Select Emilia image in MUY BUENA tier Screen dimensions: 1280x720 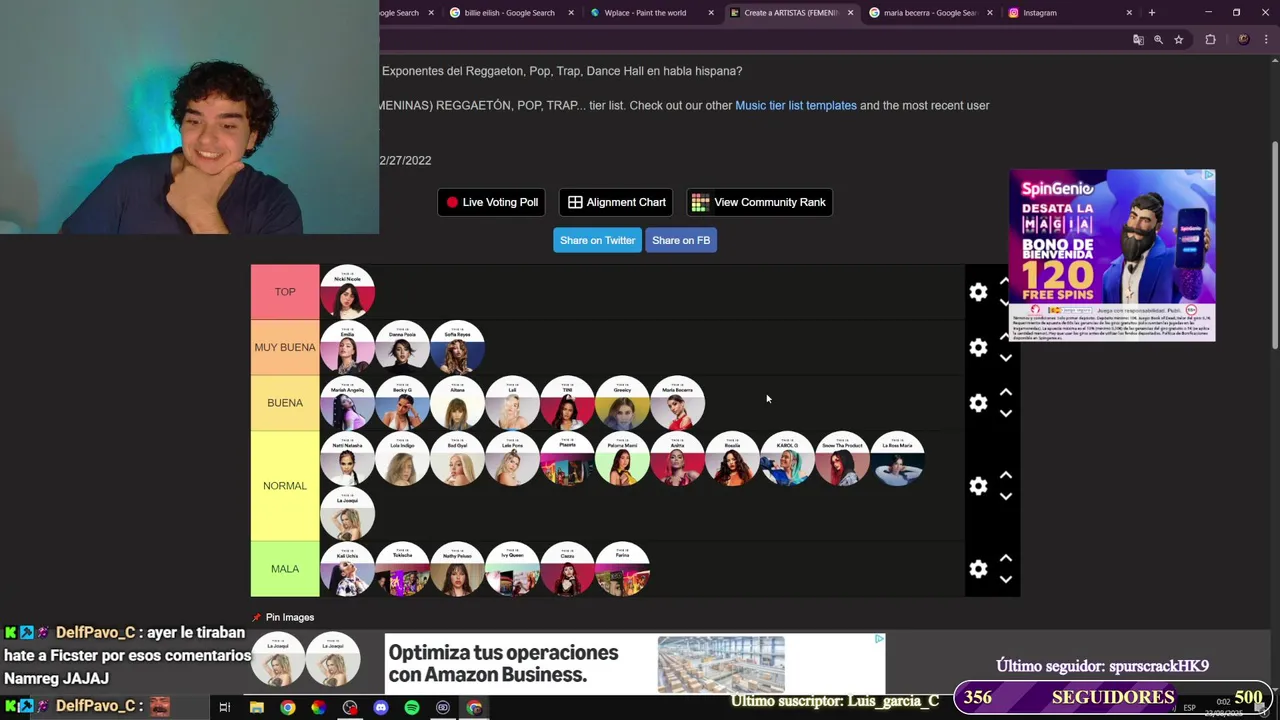point(347,347)
